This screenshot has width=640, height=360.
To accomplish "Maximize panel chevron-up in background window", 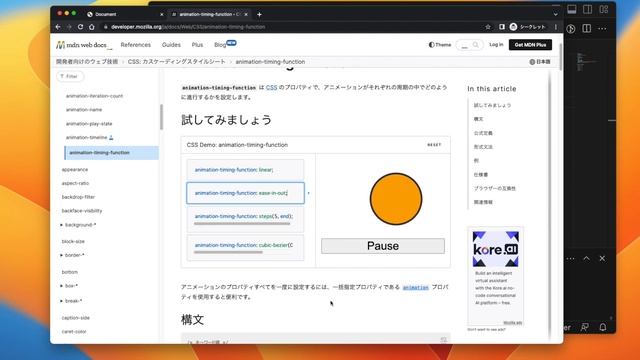I will click(587, 258).
